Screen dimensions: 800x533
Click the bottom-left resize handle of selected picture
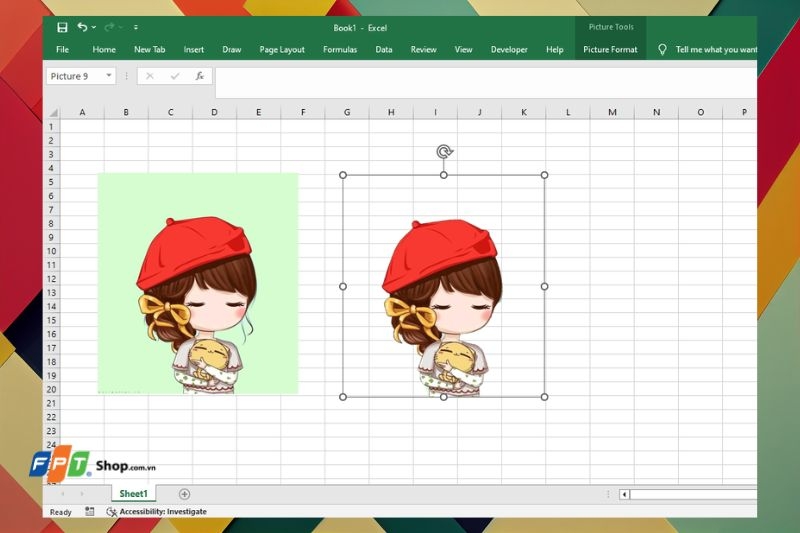click(343, 397)
